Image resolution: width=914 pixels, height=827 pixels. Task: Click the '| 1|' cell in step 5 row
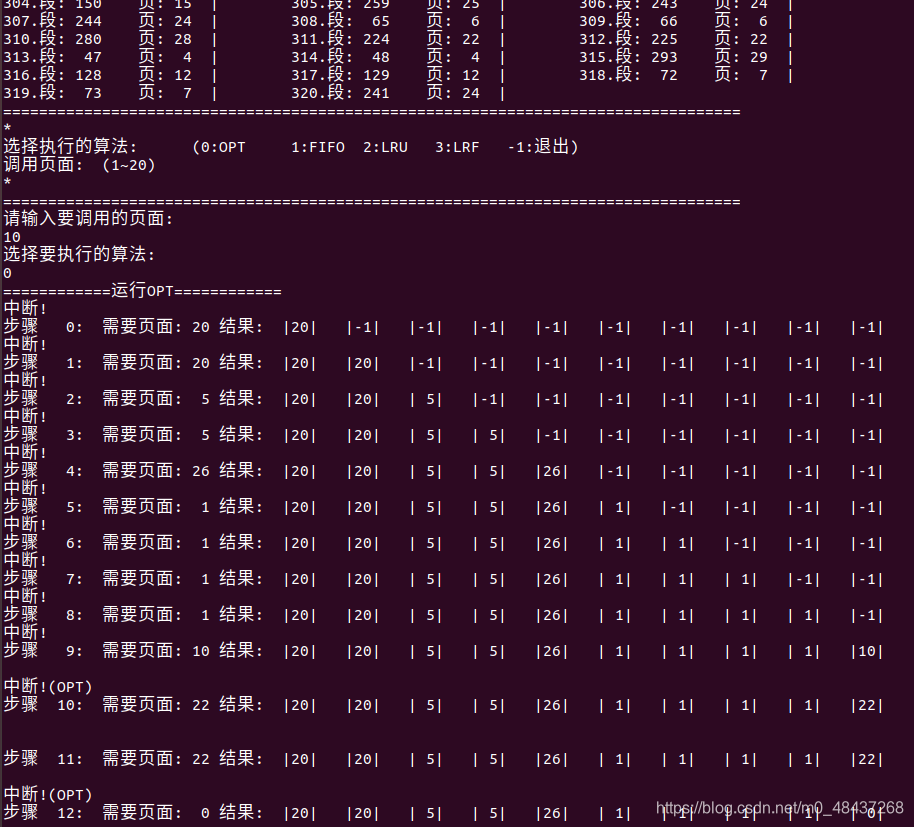pyautogui.click(x=614, y=508)
